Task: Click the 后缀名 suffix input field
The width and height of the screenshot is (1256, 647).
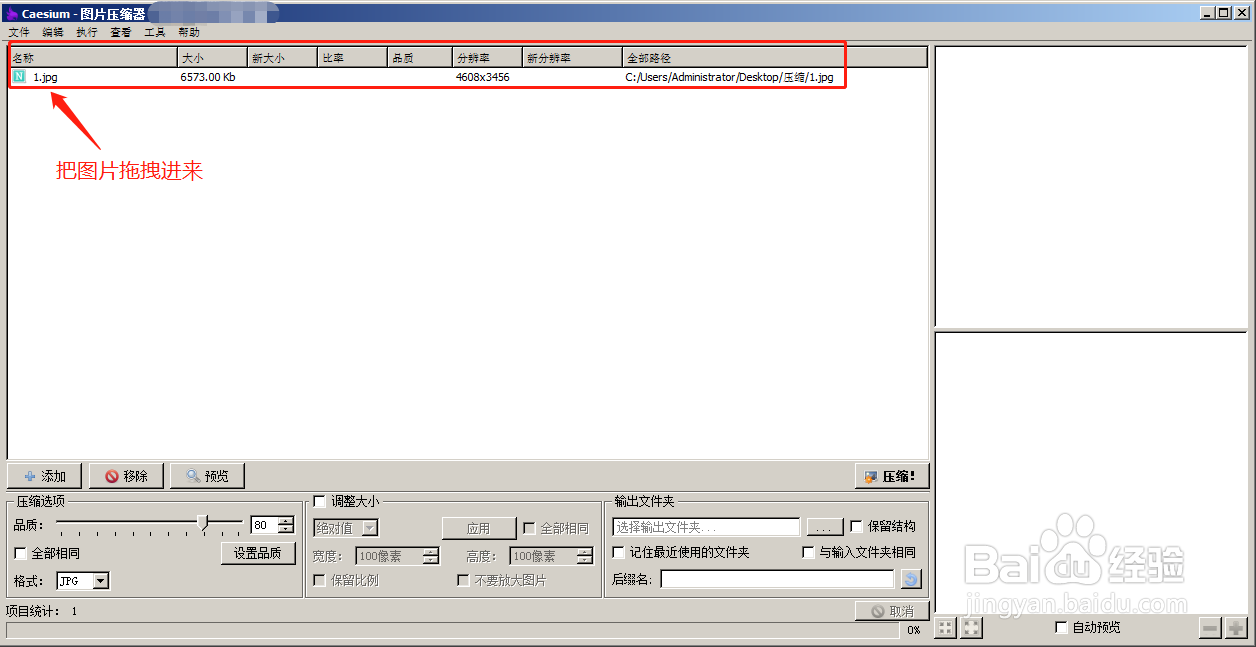Action: [777, 579]
